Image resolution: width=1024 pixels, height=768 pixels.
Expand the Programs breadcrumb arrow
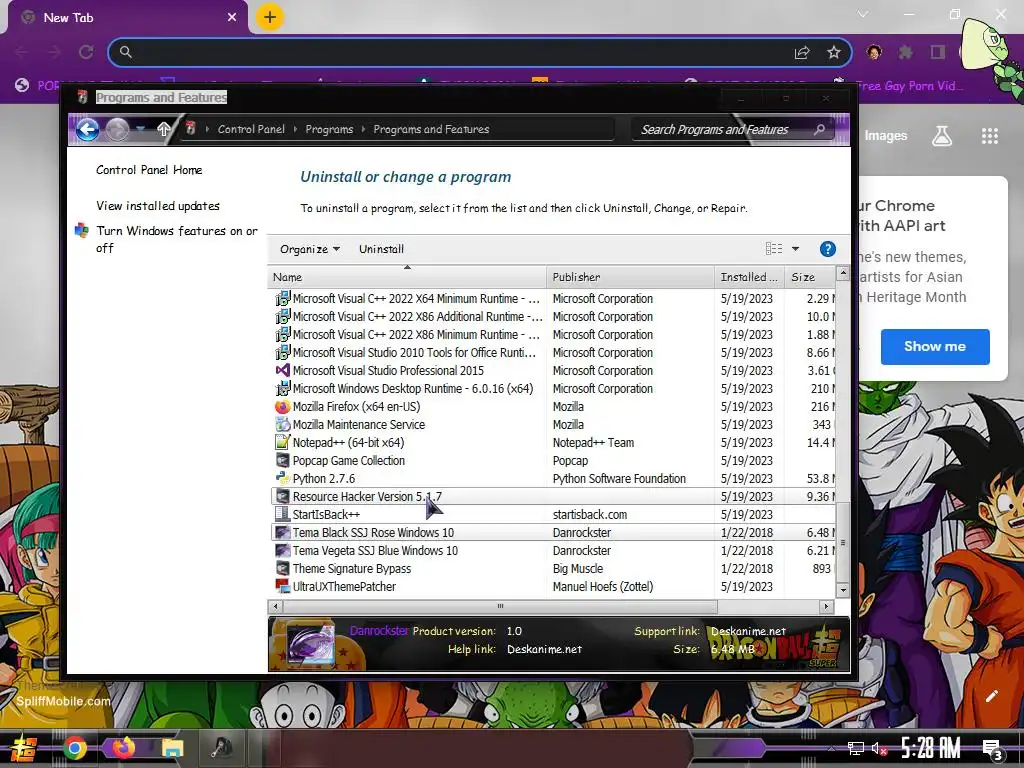click(363, 129)
